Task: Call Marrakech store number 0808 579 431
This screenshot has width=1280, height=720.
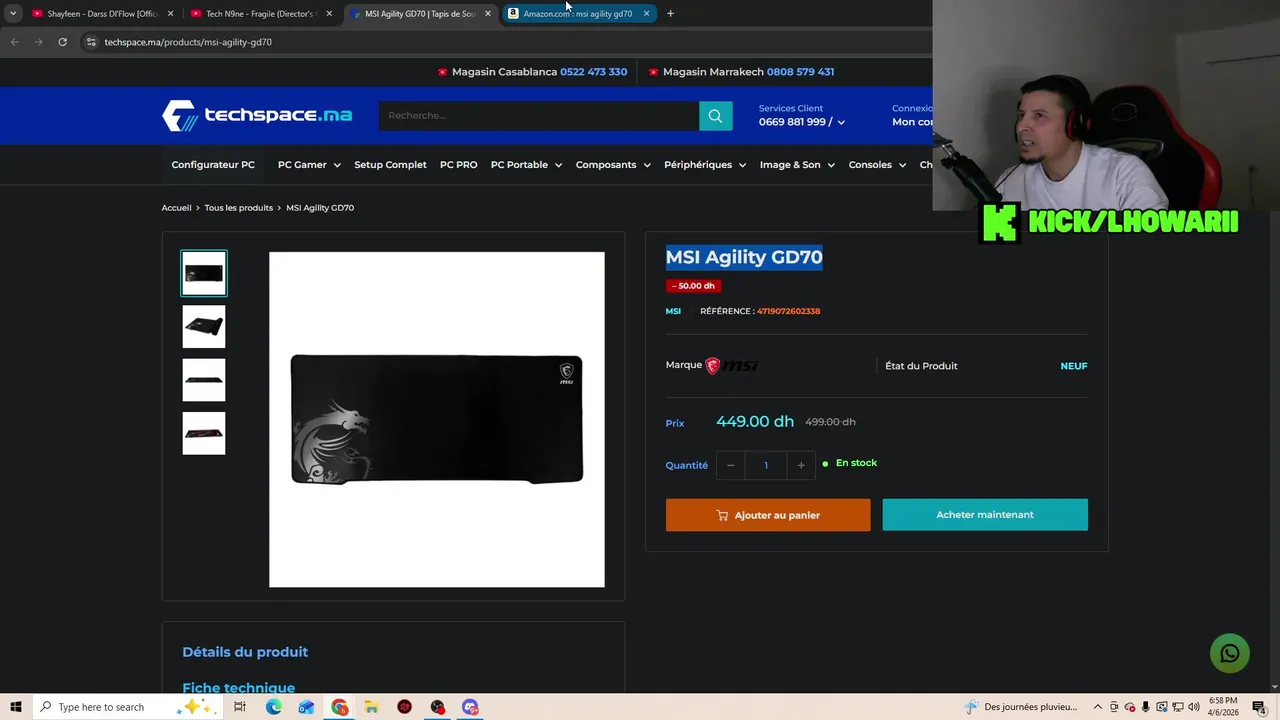Action: 800,72
